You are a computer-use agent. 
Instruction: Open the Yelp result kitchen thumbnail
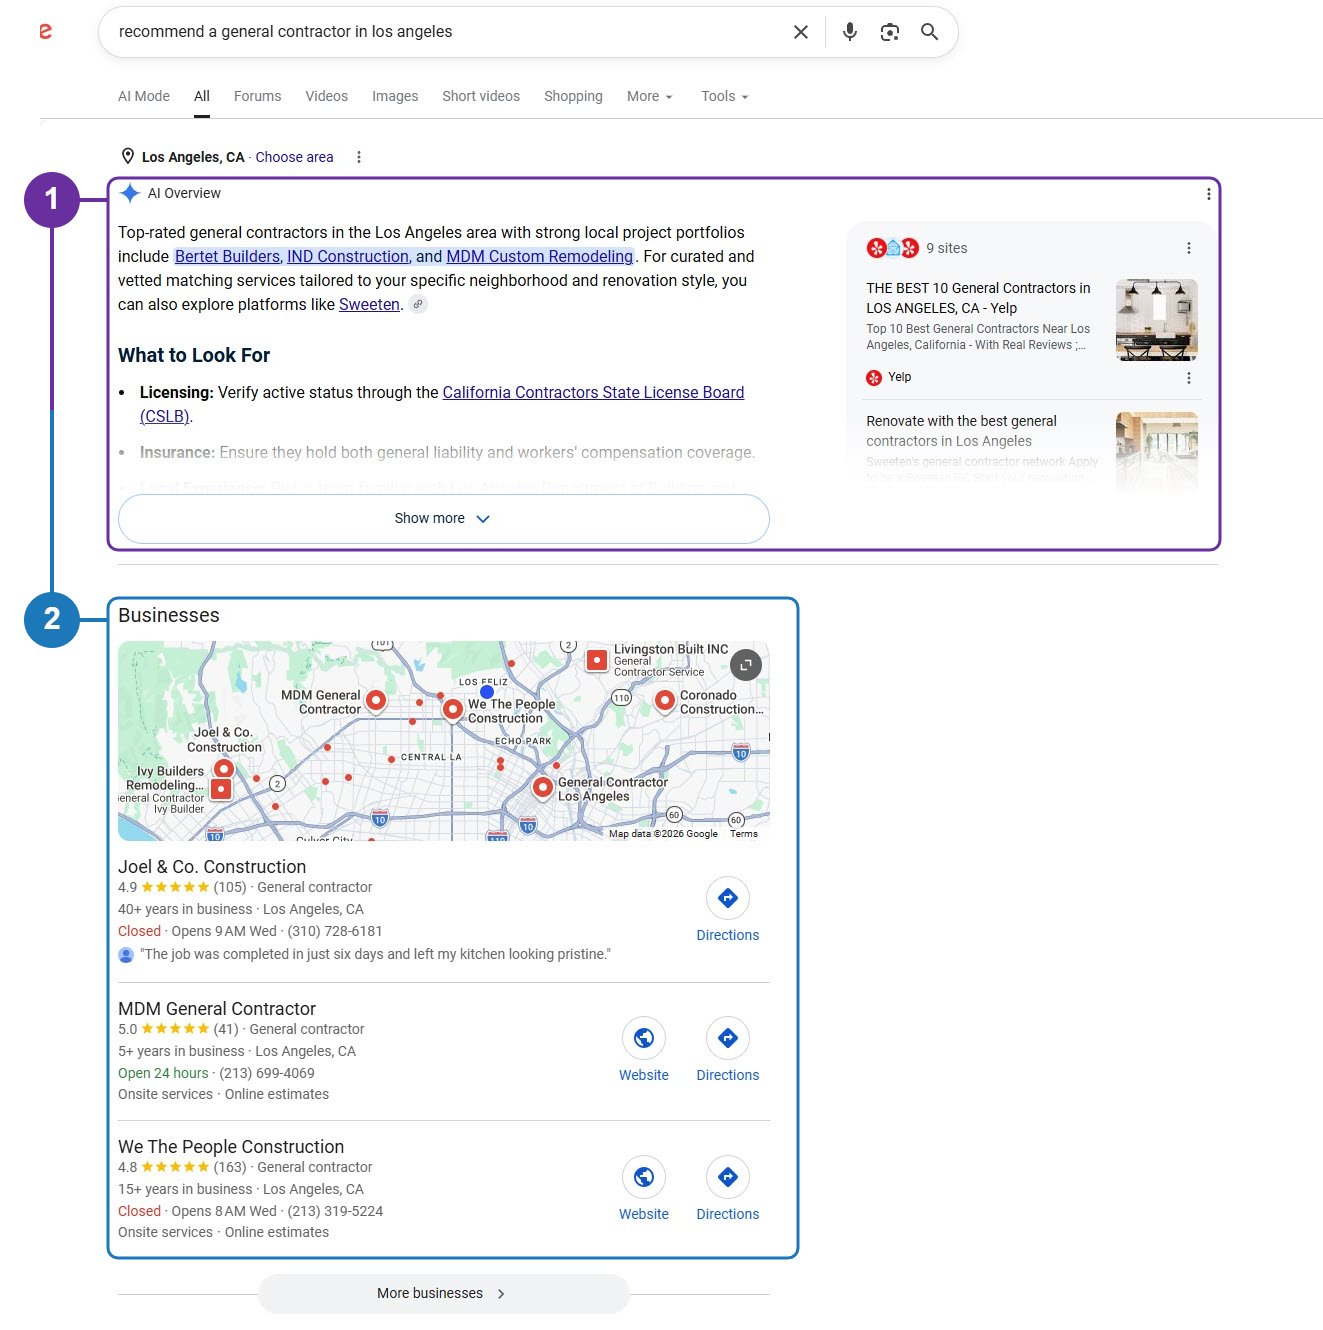point(1156,320)
